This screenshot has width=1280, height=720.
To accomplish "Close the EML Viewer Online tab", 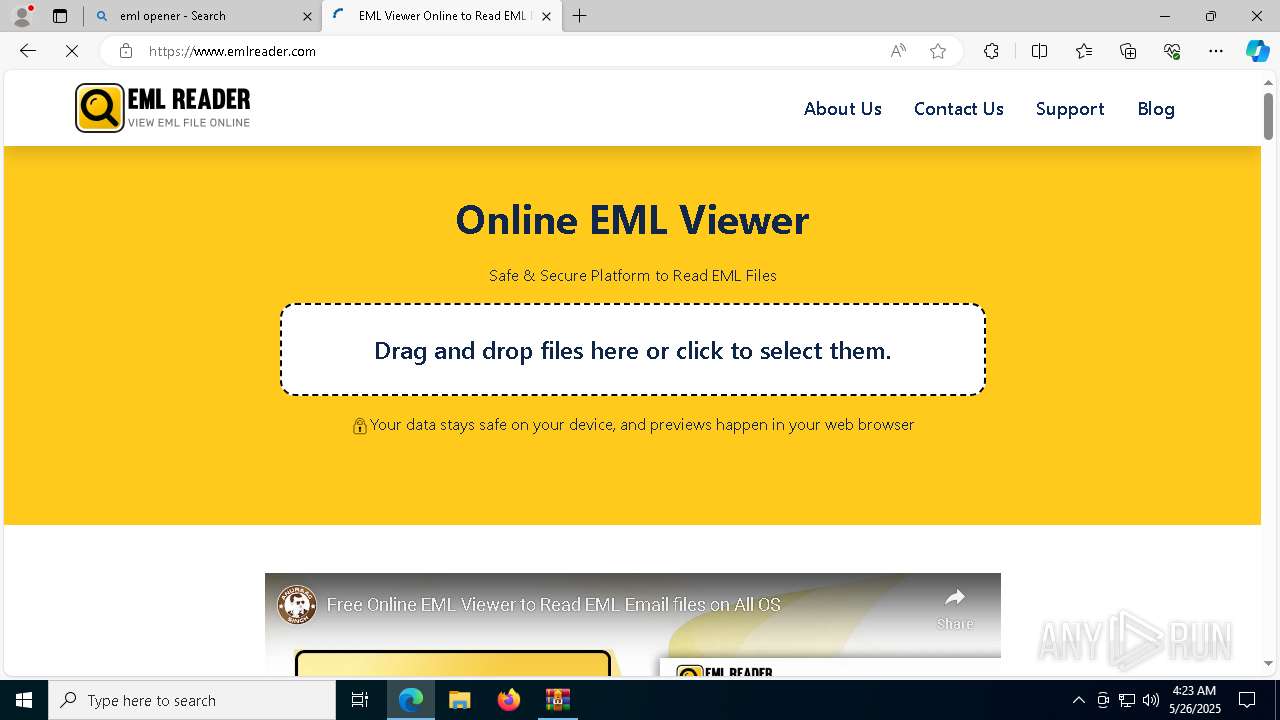I will [546, 16].
